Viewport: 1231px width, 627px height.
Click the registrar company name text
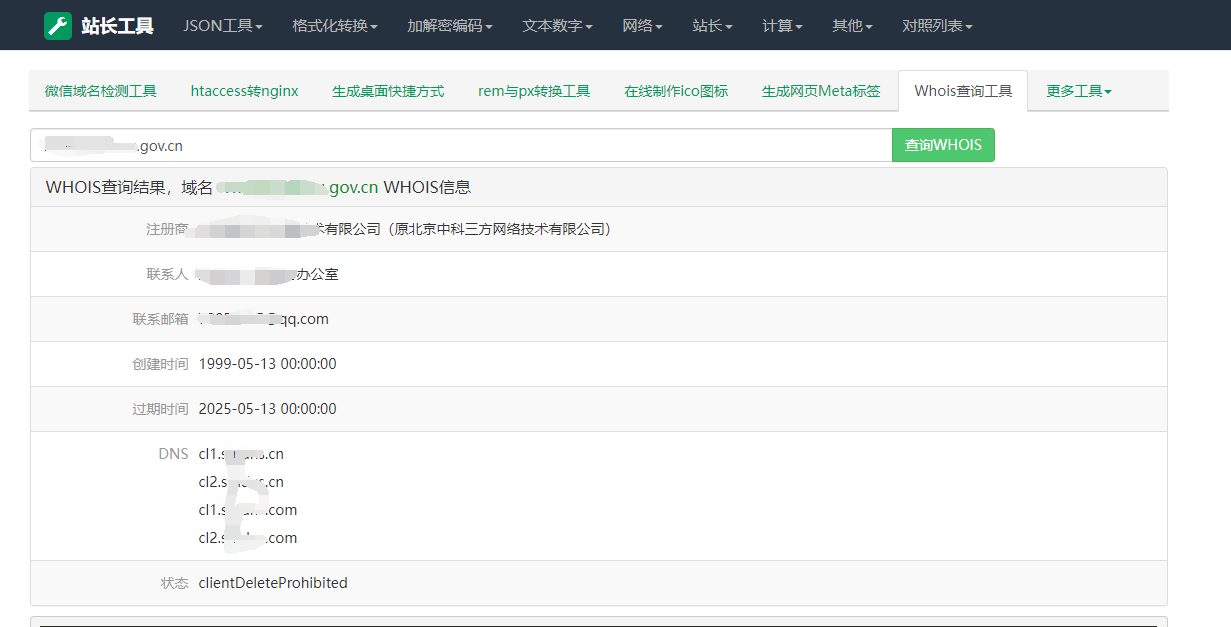point(405,229)
